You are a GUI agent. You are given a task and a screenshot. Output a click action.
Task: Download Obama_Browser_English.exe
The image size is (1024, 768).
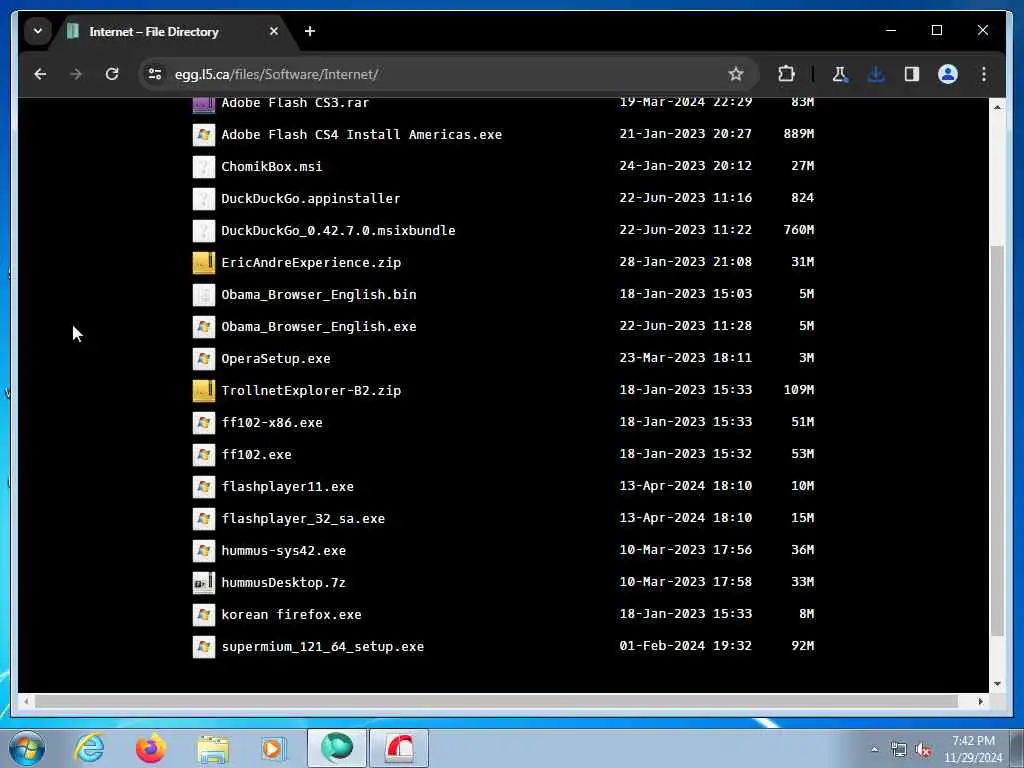(x=319, y=327)
